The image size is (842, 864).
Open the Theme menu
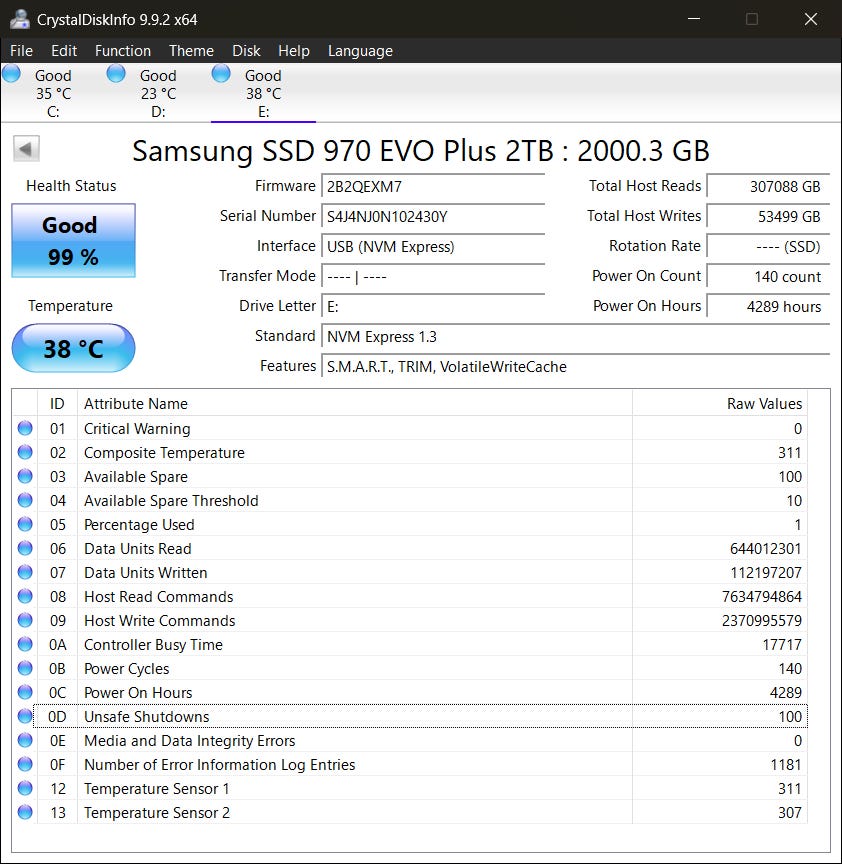[191, 51]
